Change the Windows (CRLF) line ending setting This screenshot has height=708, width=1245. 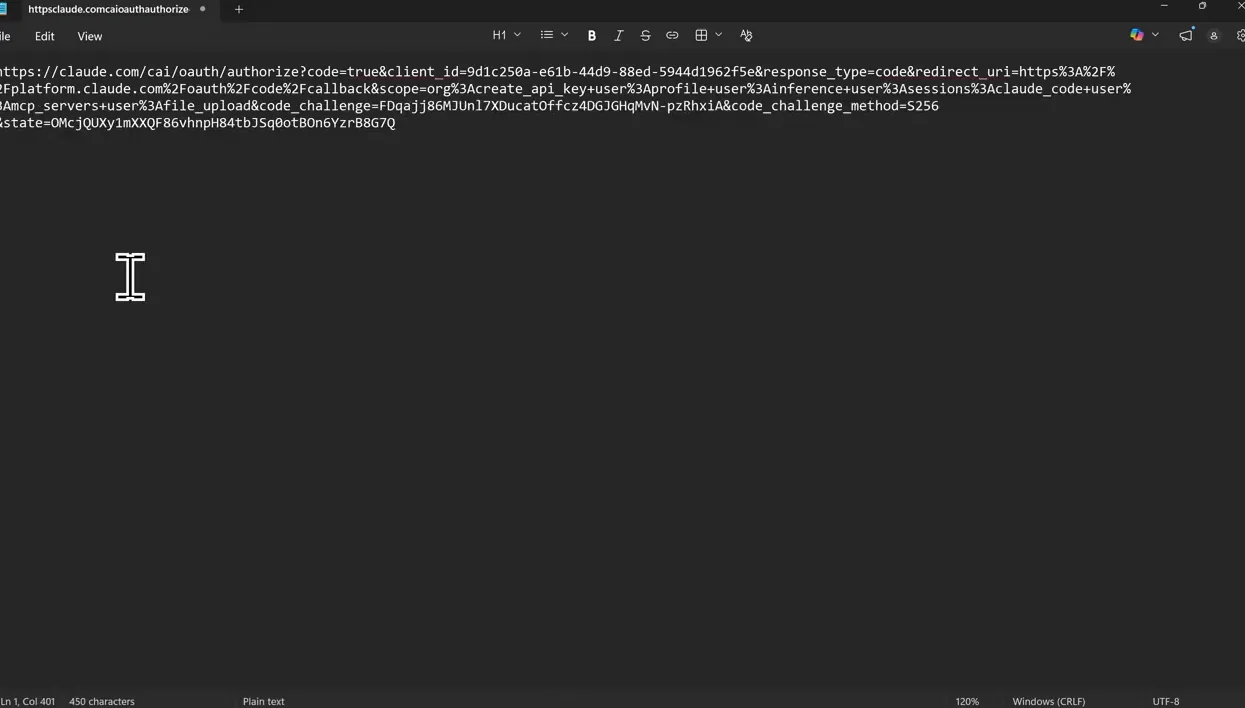click(x=1049, y=701)
